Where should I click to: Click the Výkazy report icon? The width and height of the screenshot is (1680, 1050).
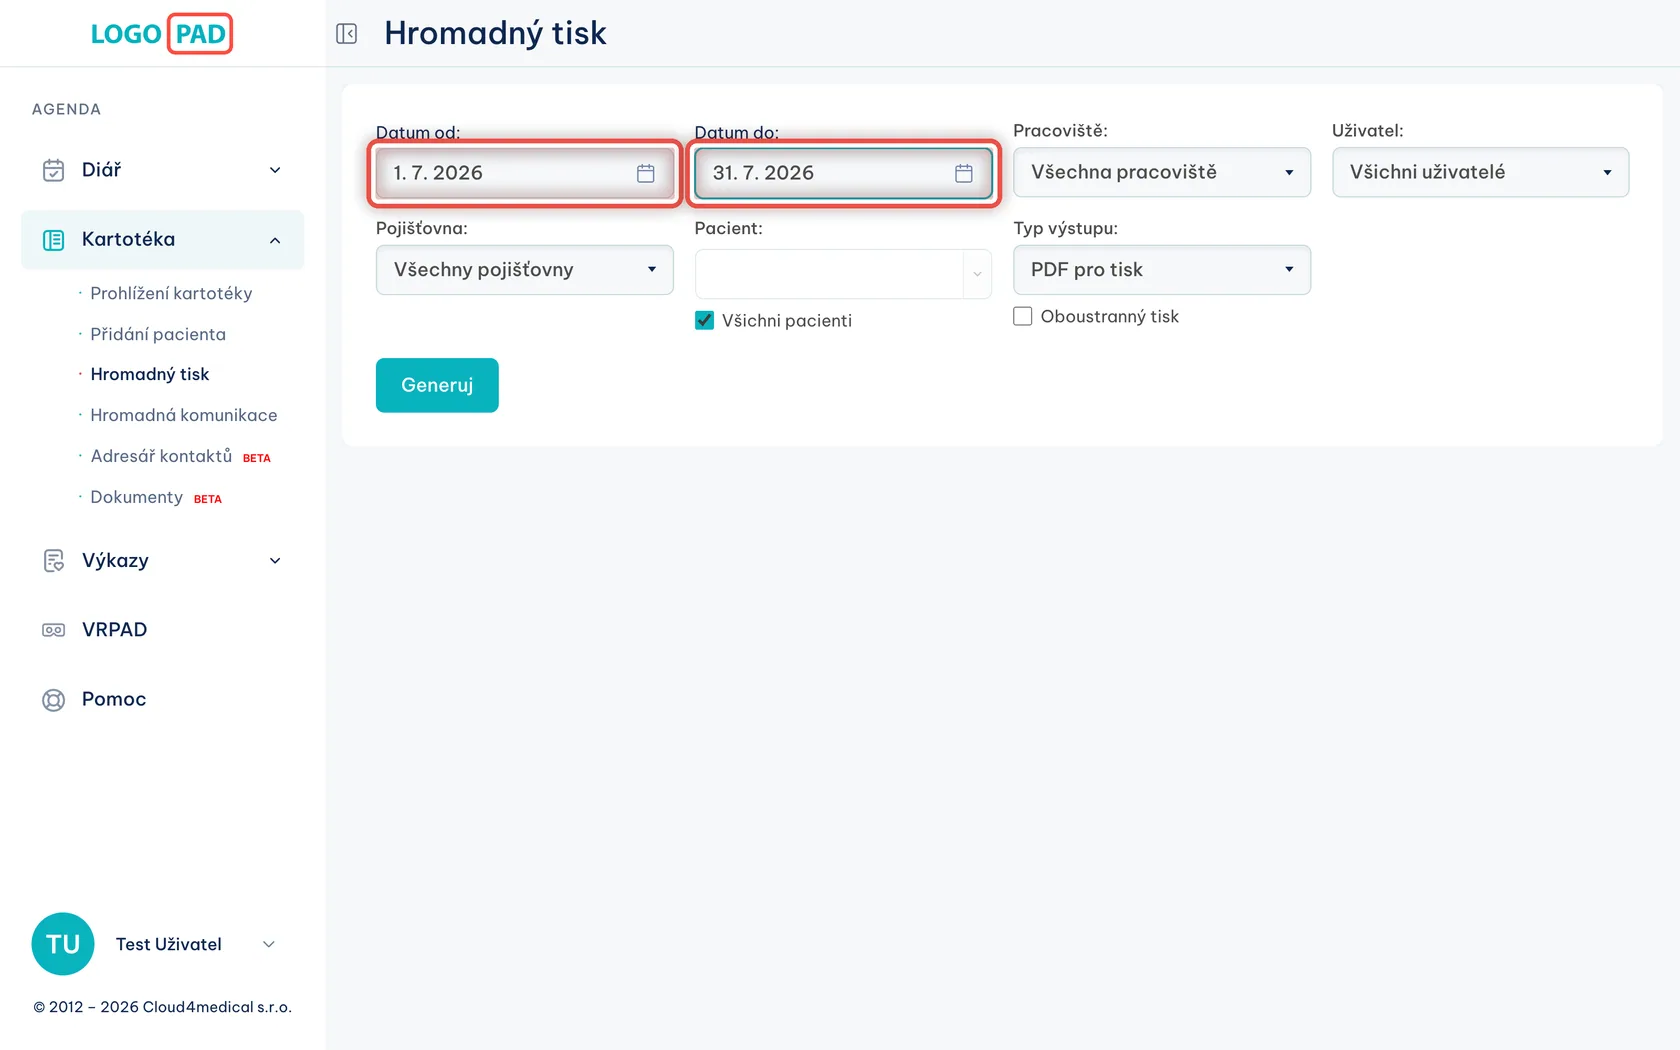54,561
